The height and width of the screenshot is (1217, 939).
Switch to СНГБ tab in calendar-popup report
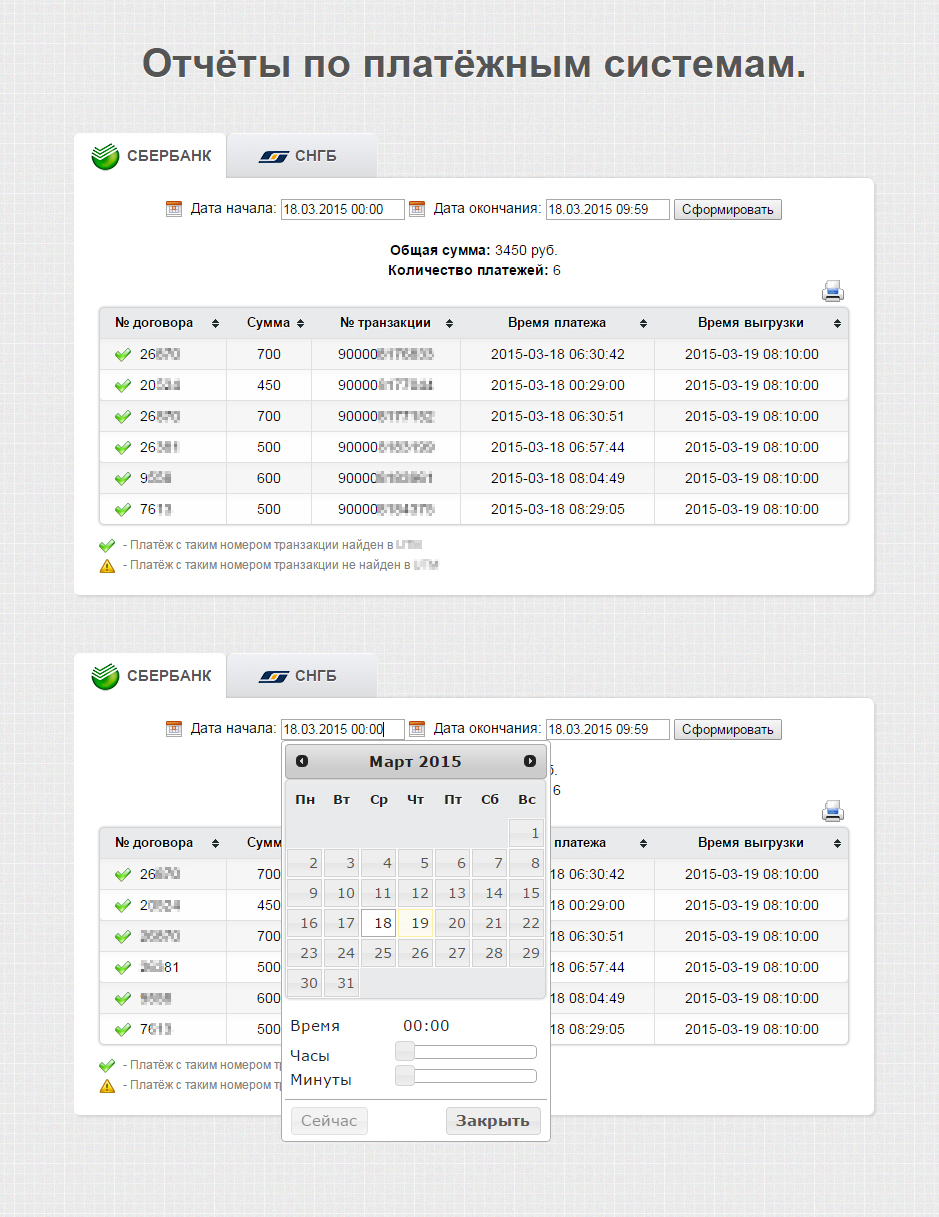point(302,676)
